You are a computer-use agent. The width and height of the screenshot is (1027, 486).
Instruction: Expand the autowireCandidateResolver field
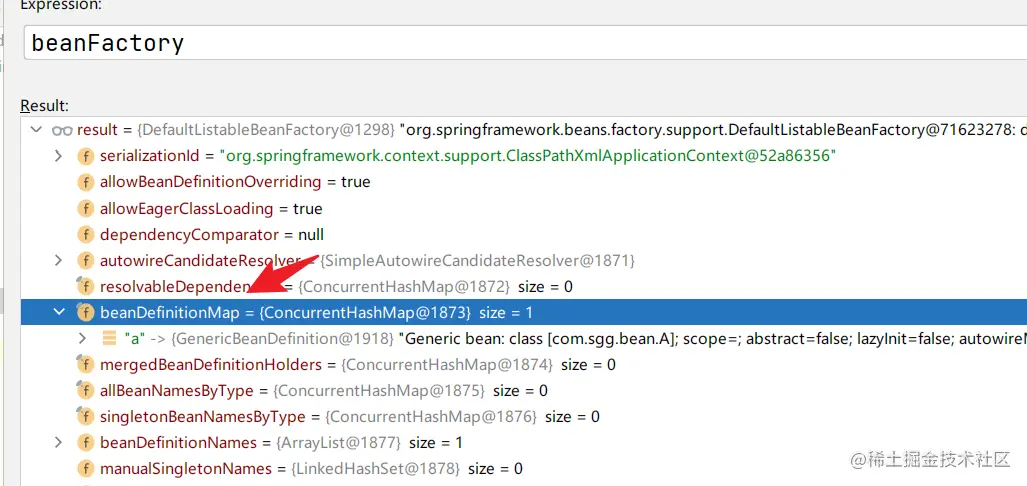pos(58,261)
